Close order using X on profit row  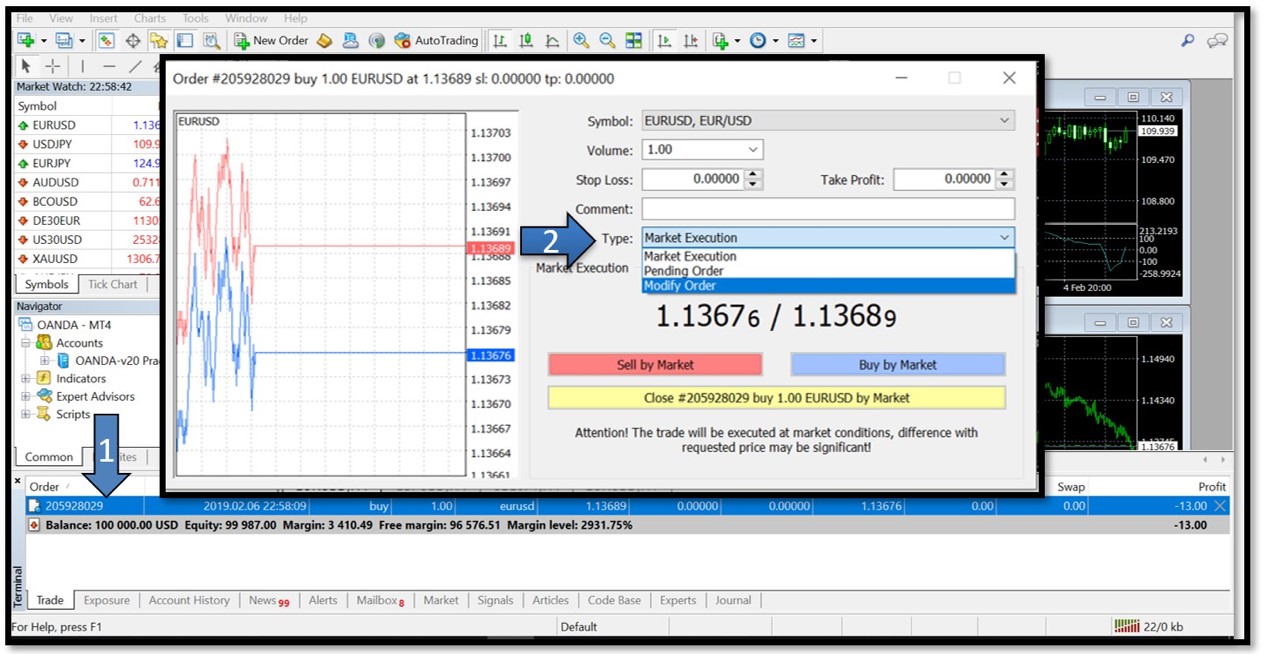pyautogui.click(x=1220, y=506)
